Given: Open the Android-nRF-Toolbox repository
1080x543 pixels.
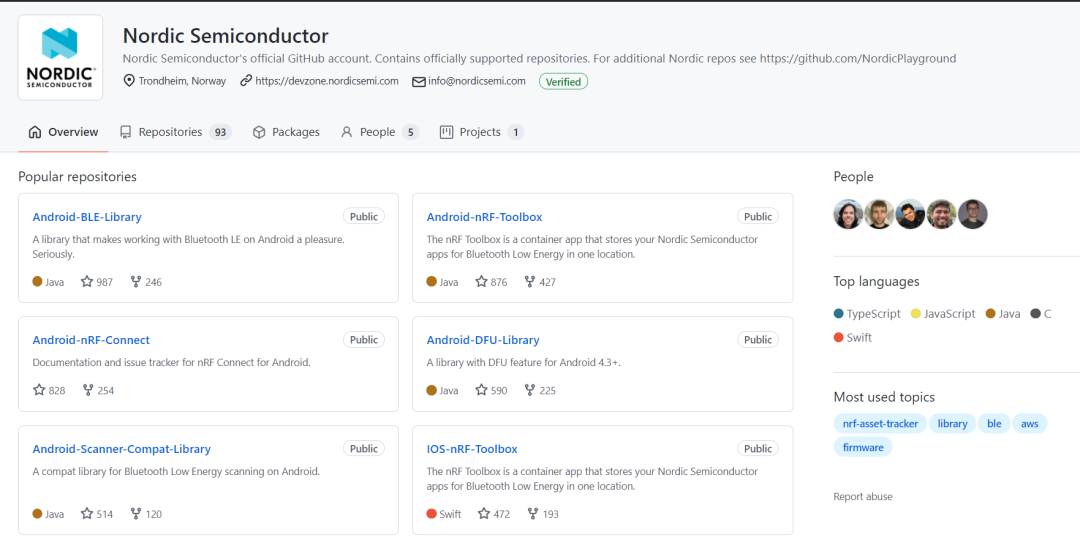Looking at the screenshot, I should [x=484, y=217].
